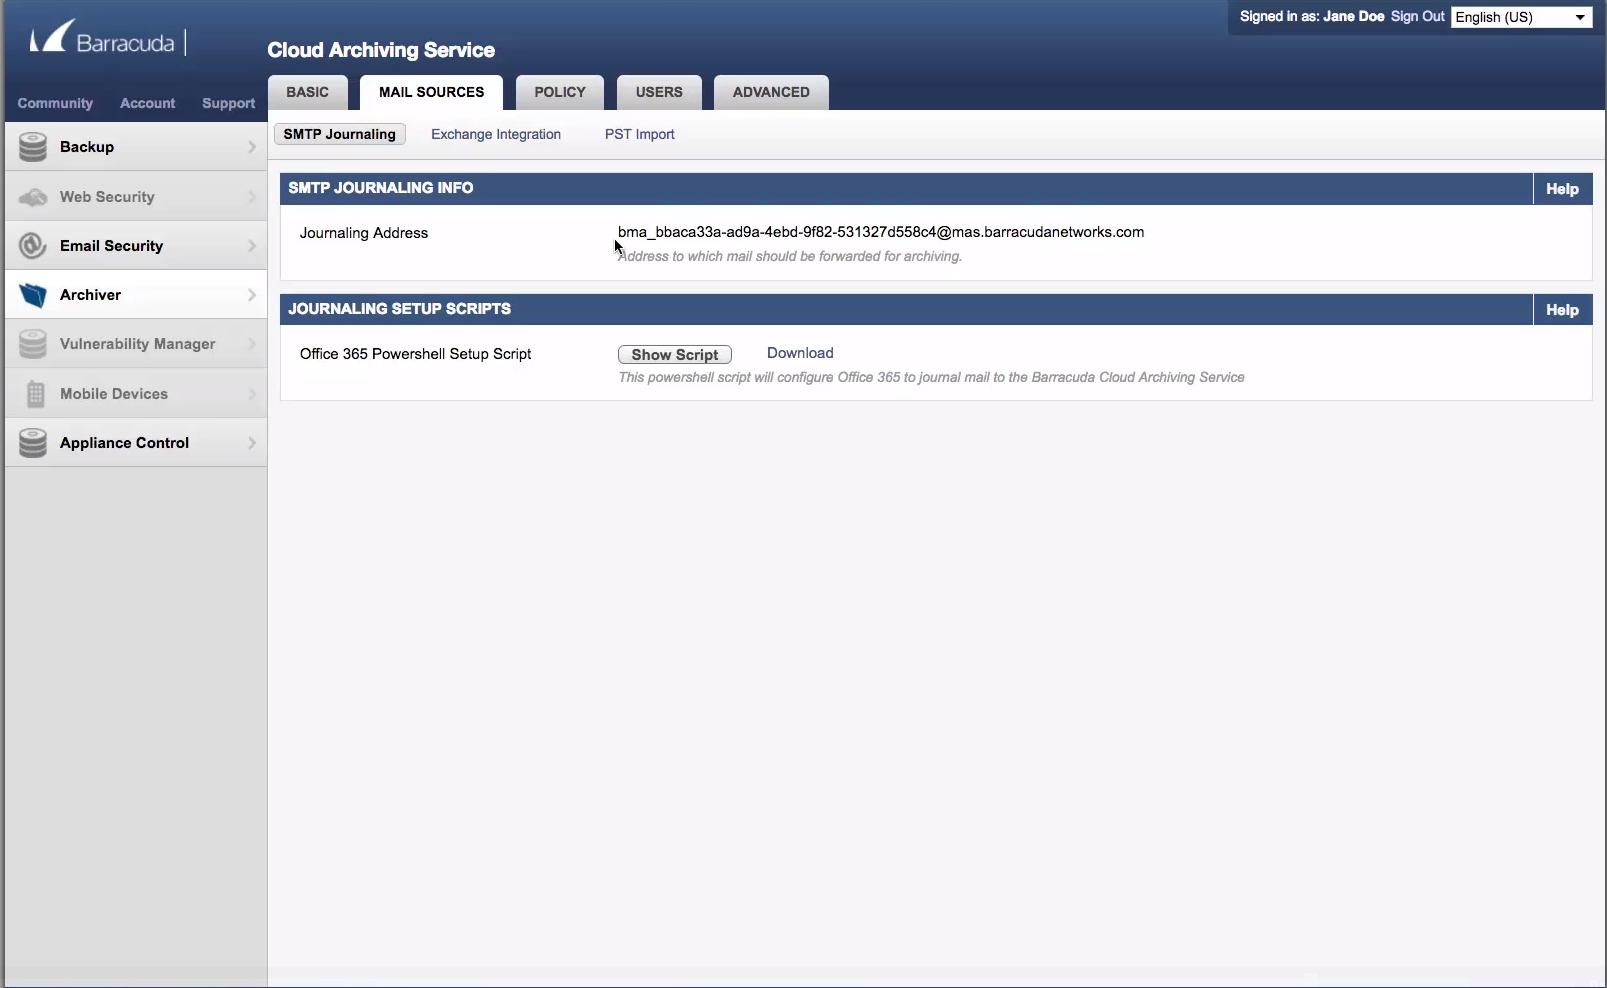Select the Backup sidebar label
Image resolution: width=1607 pixels, height=988 pixels.
[87, 147]
